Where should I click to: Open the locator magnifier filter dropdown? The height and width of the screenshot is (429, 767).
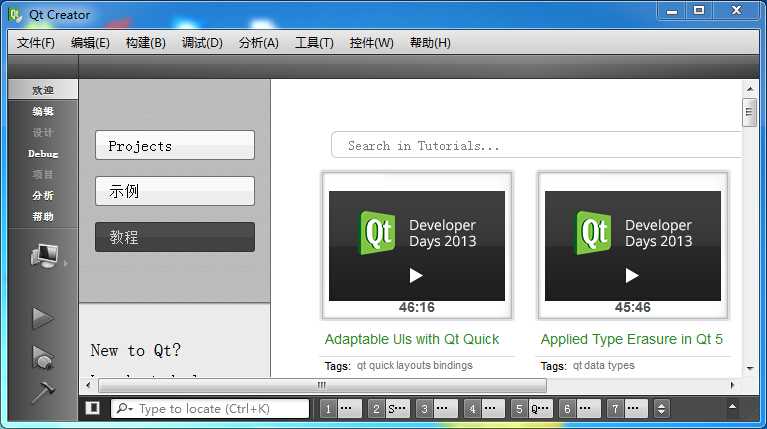[124, 408]
